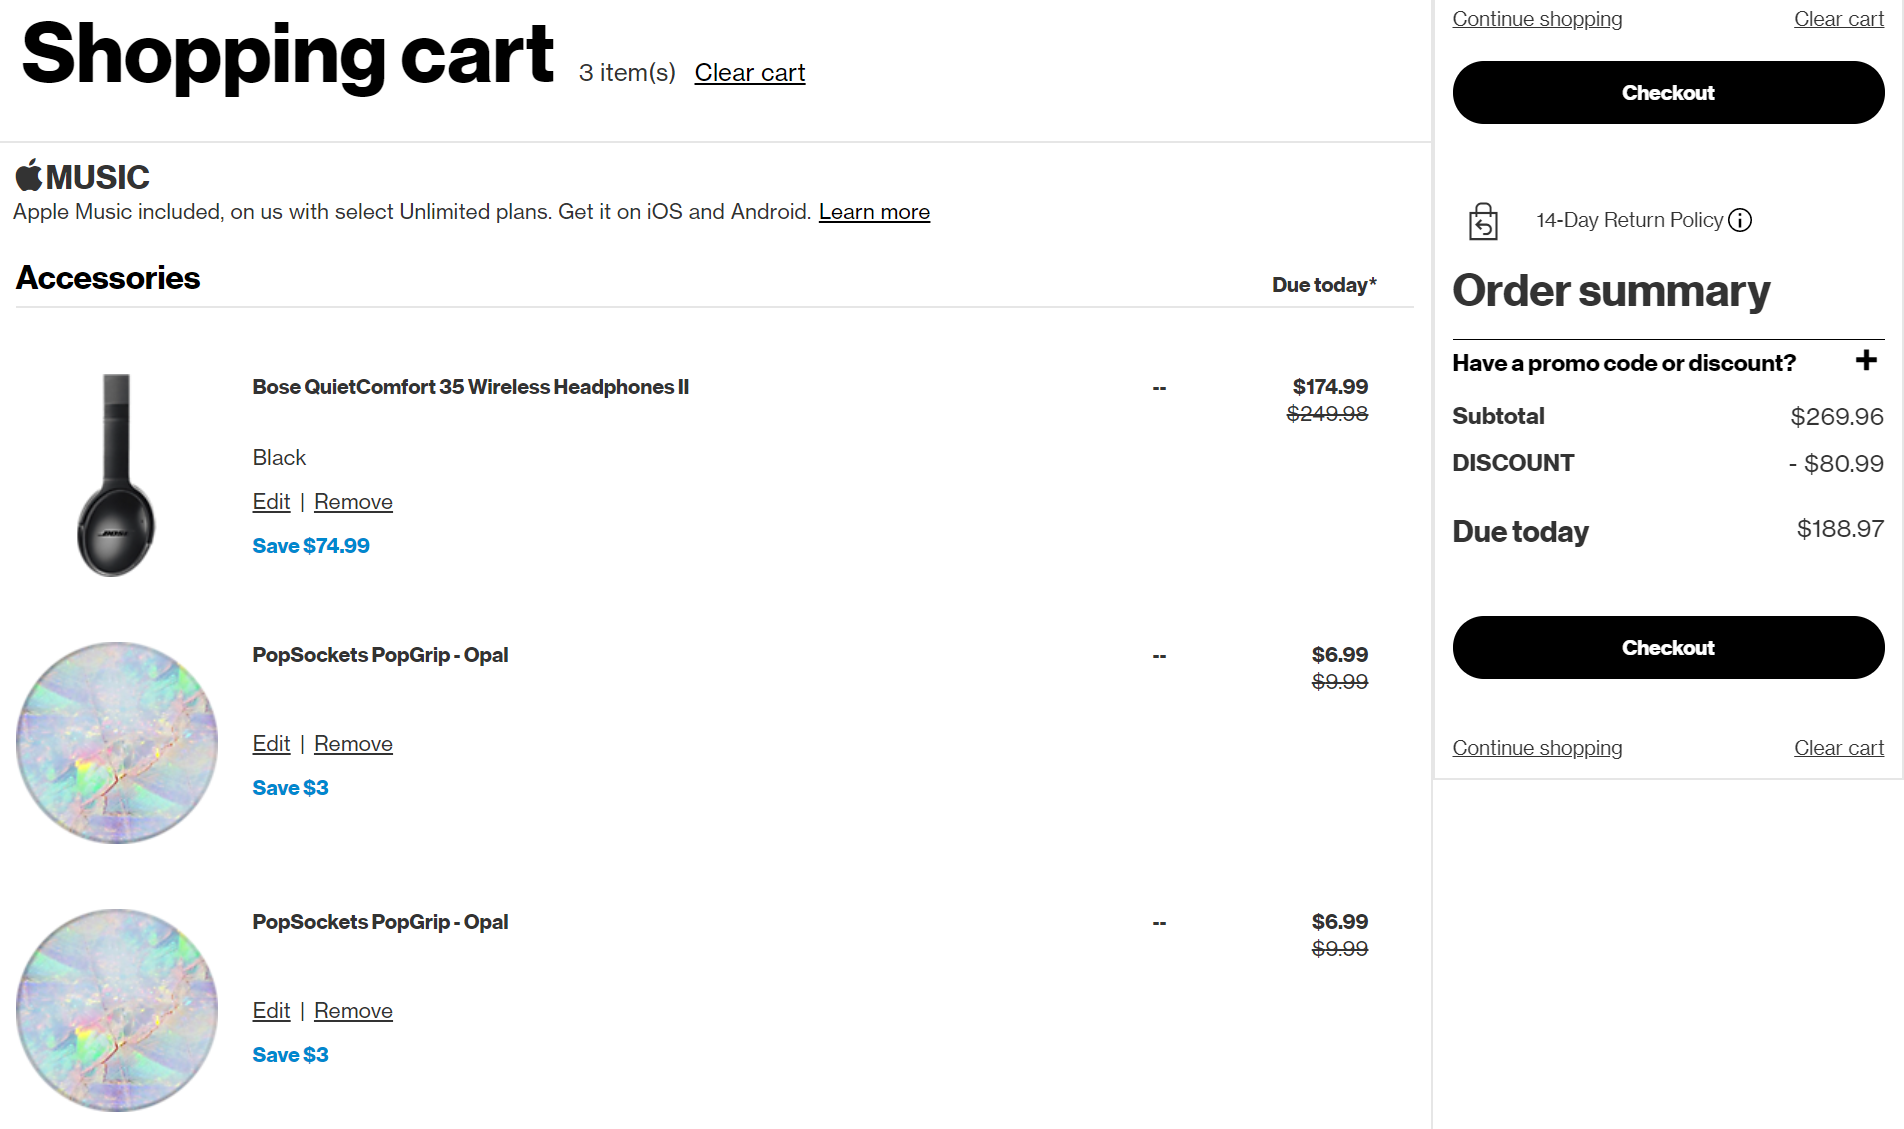Open Learn more about Apple Music
Screen dimensions: 1904x1129
(x=874, y=212)
